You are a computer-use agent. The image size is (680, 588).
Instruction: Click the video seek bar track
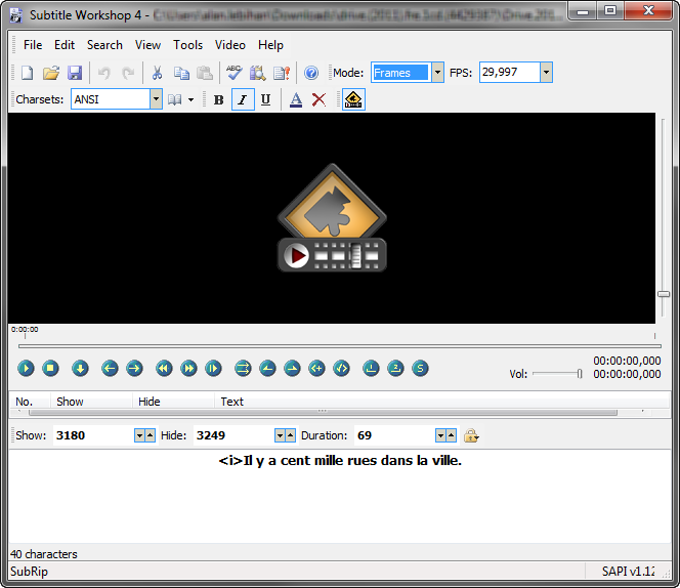340,346
